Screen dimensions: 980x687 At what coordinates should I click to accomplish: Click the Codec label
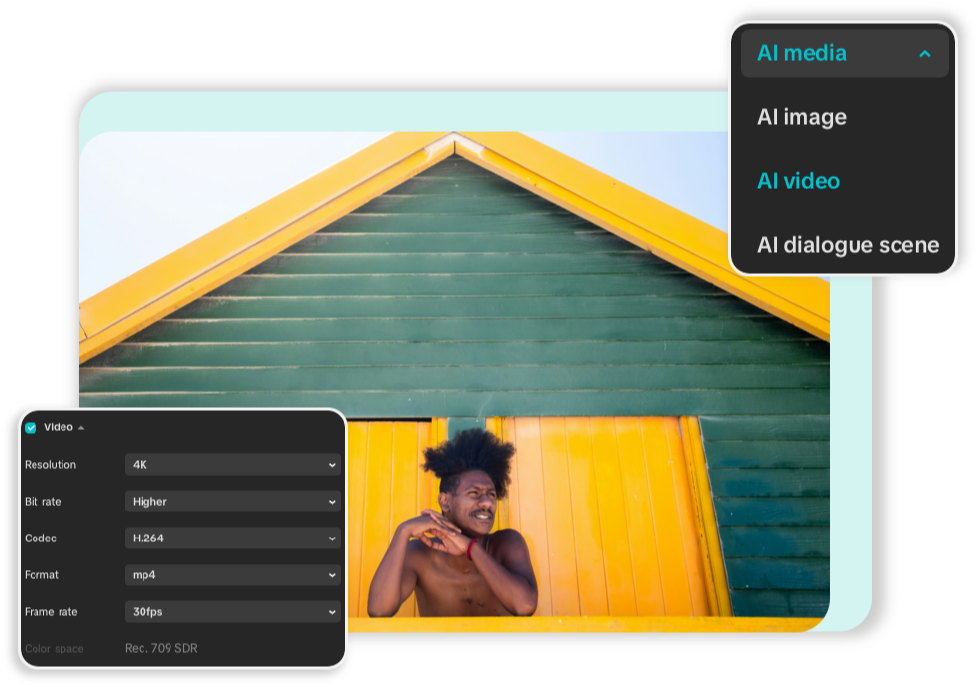click(x=41, y=538)
